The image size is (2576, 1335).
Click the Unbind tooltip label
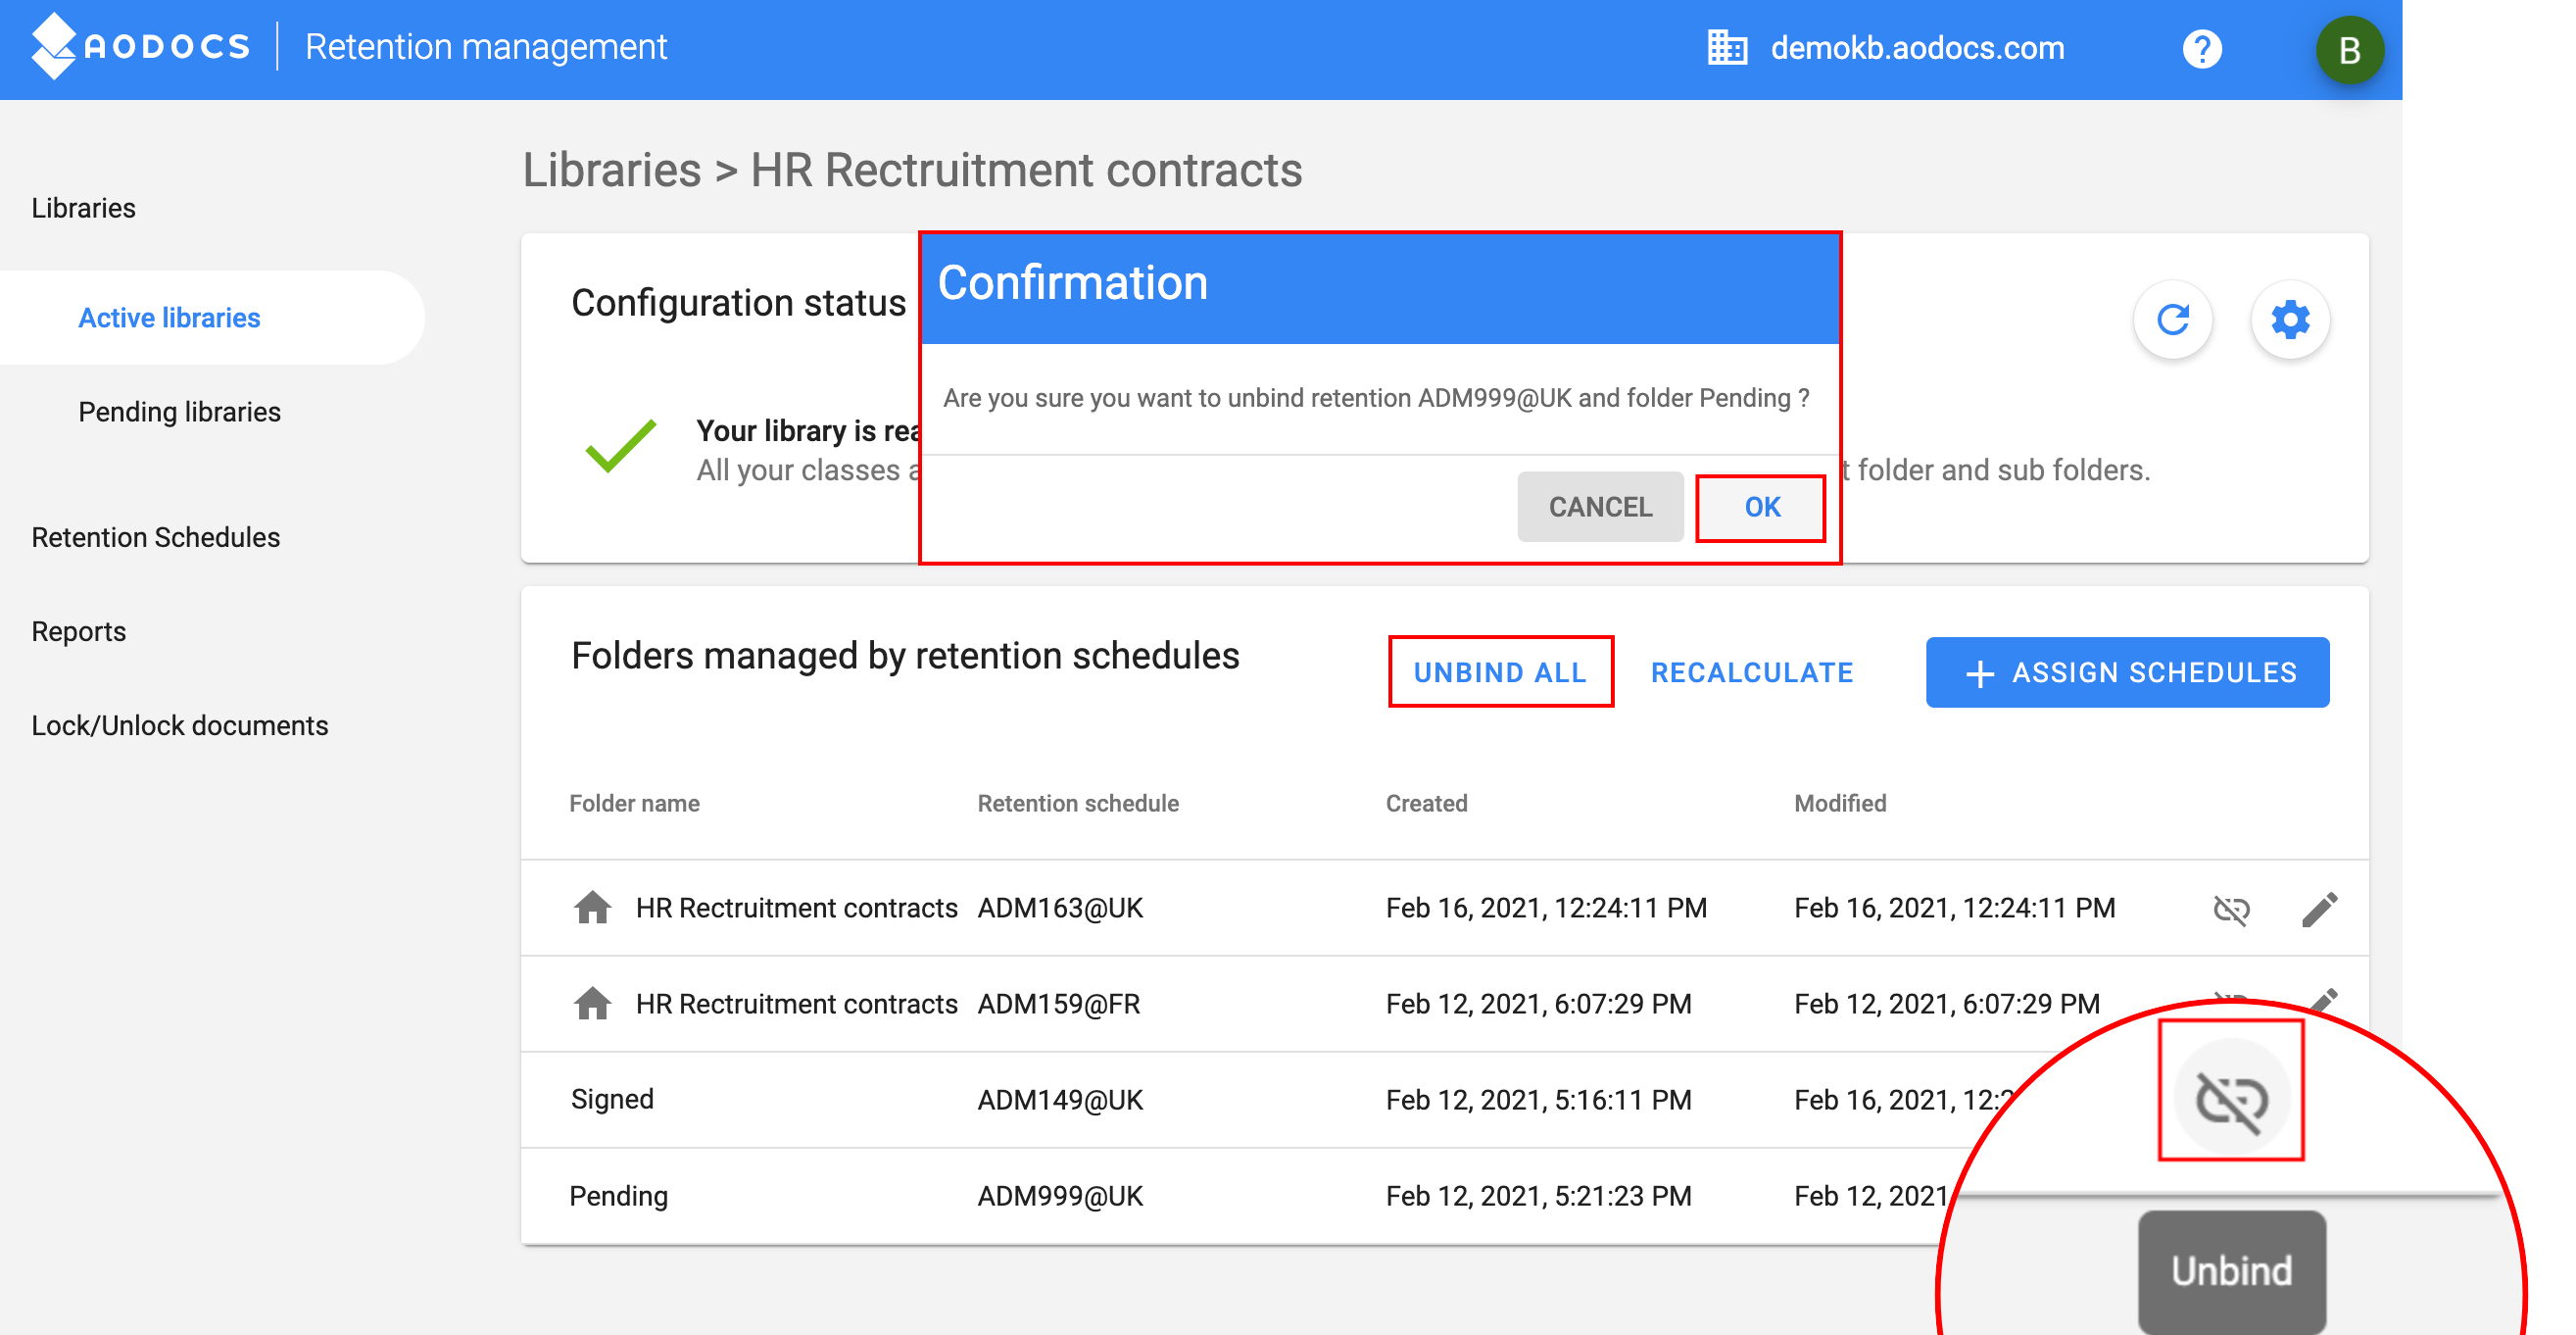click(2231, 1271)
